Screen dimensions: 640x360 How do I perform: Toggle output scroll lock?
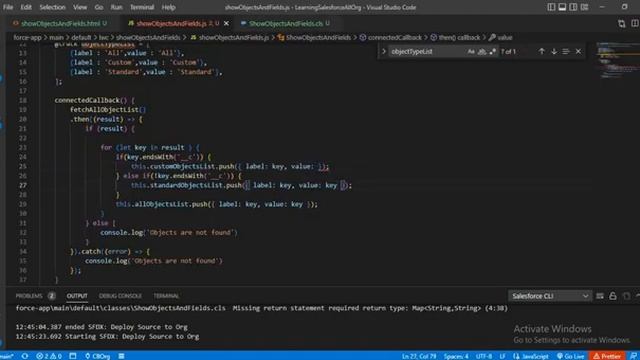tap(613, 296)
